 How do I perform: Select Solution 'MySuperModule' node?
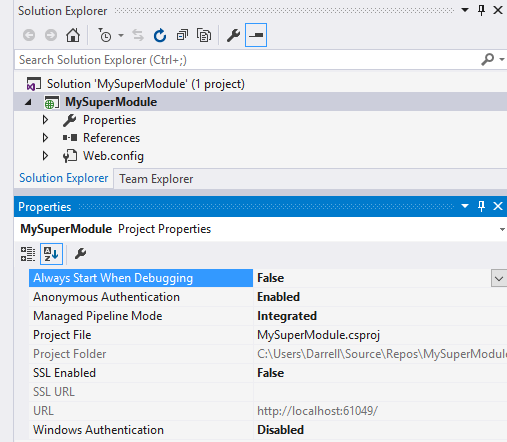tap(146, 84)
